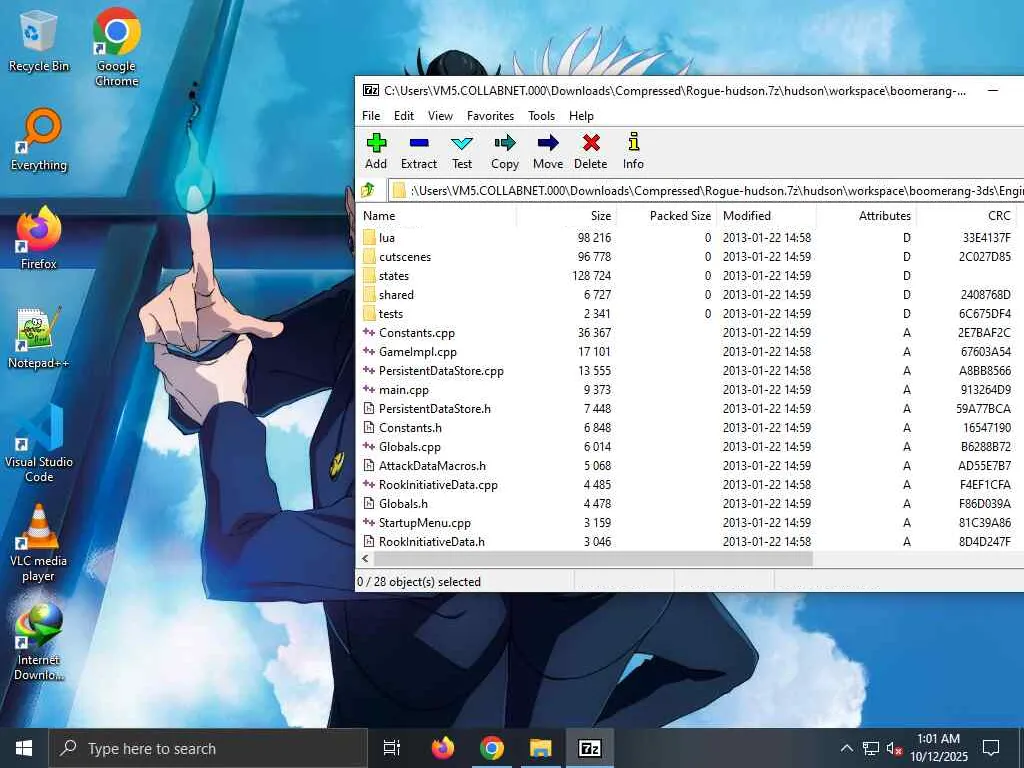
Task: Click the muted volume tray icon
Action: [x=894, y=748]
